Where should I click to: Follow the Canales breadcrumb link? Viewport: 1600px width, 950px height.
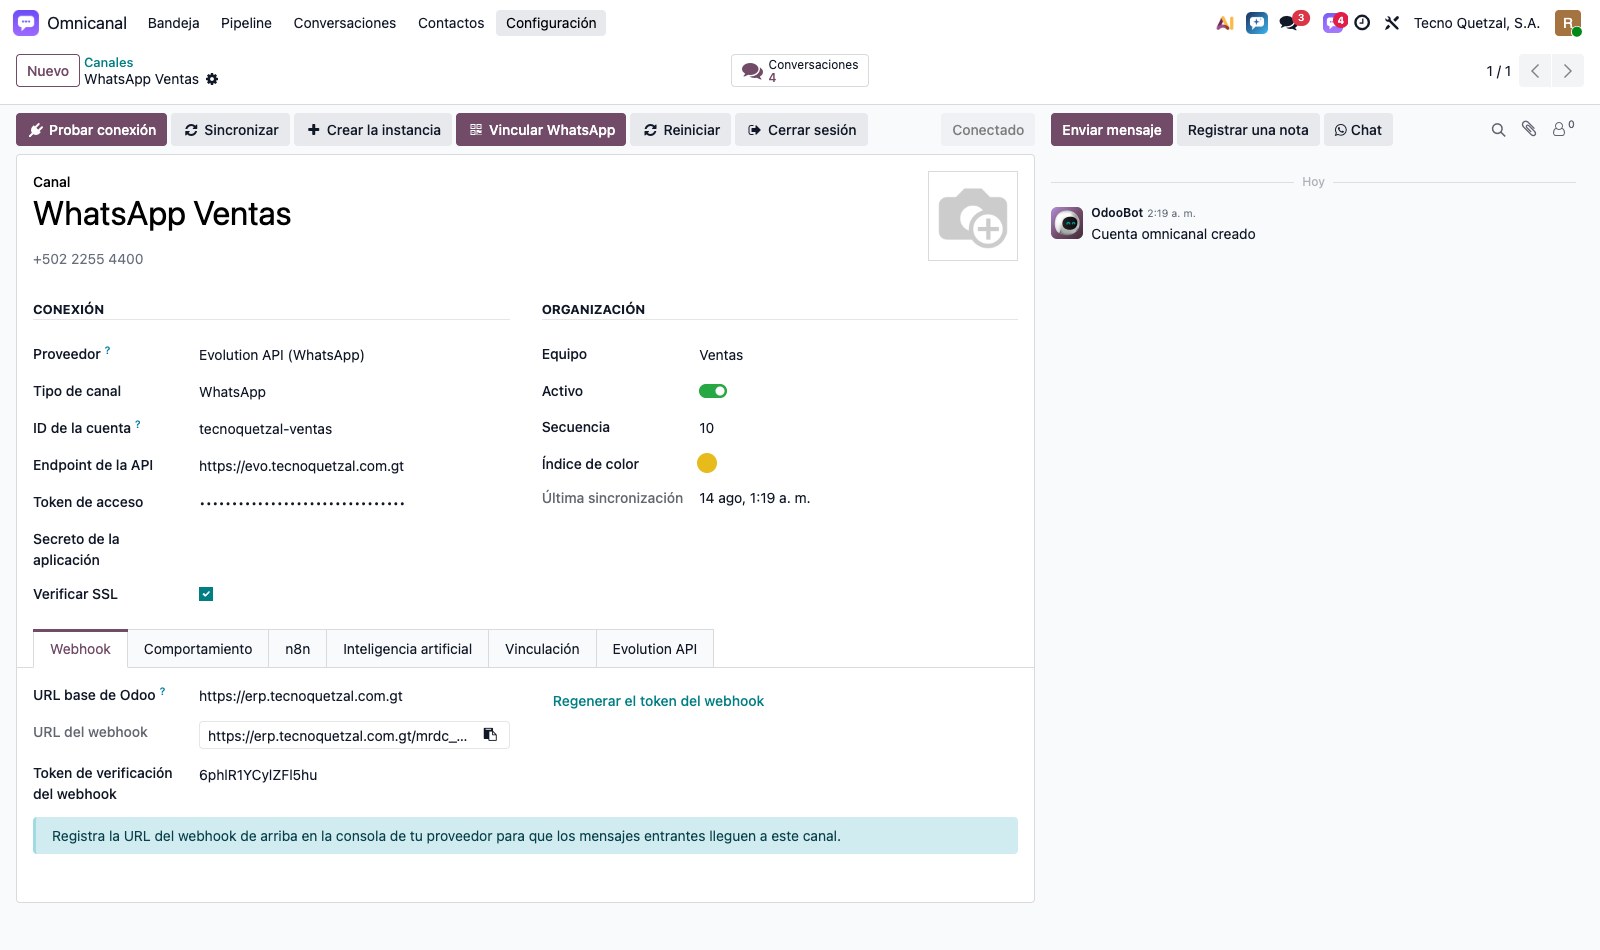coord(108,62)
